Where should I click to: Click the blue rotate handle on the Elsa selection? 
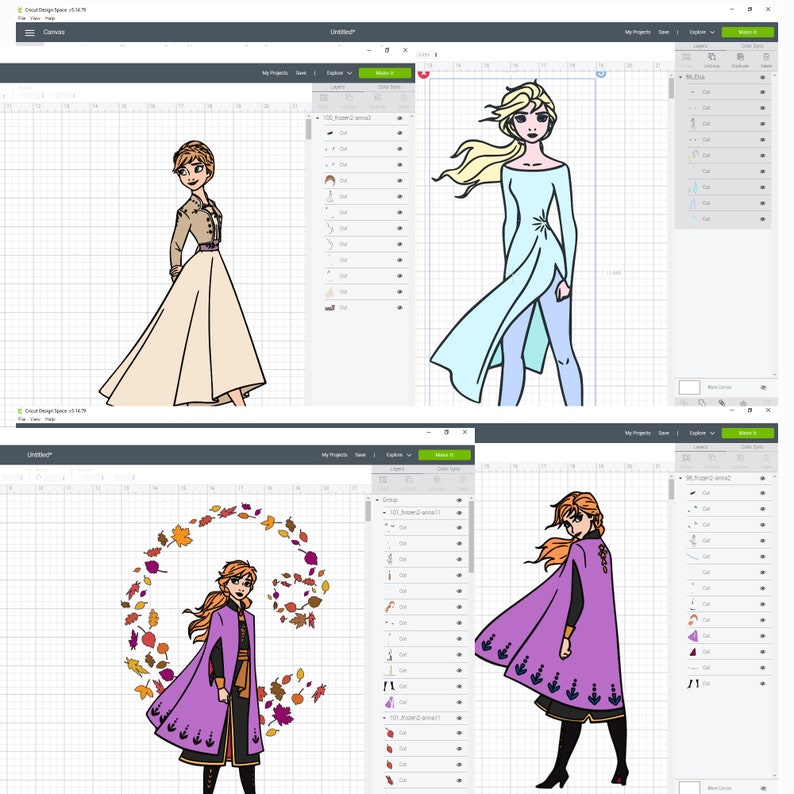pyautogui.click(x=601, y=73)
